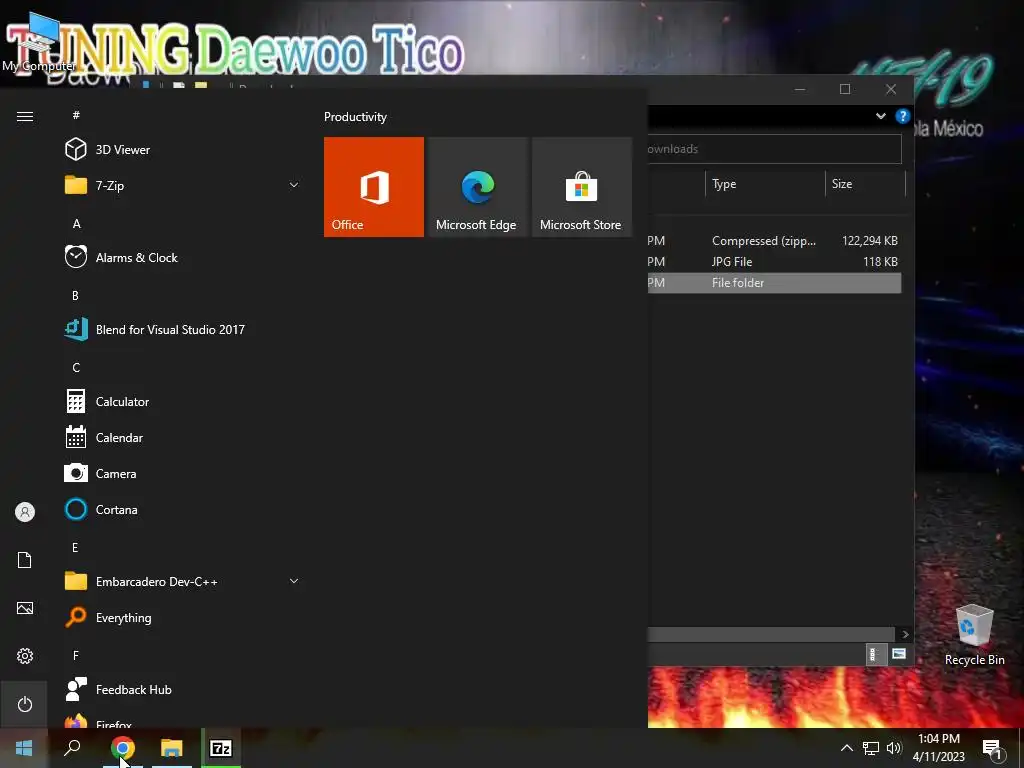Screen dimensions: 1024x768
Task: Launch Alarms & Clock app
Action: point(183,257)
